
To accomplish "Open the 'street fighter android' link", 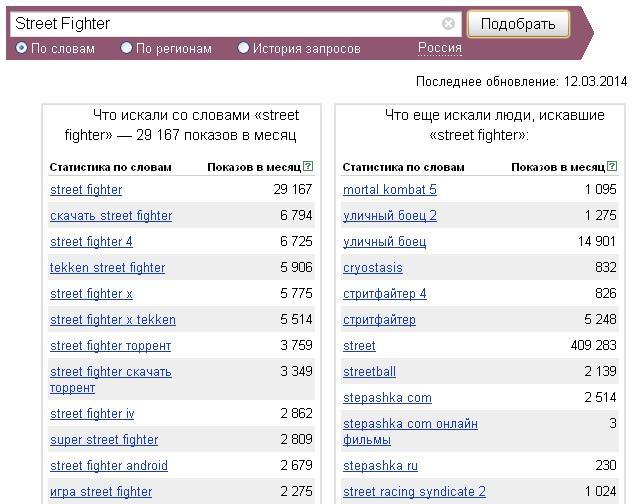I will click(109, 466).
